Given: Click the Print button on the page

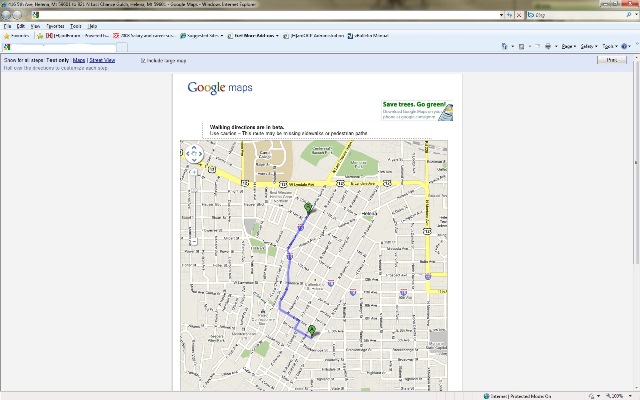Looking at the screenshot, I should pos(611,60).
